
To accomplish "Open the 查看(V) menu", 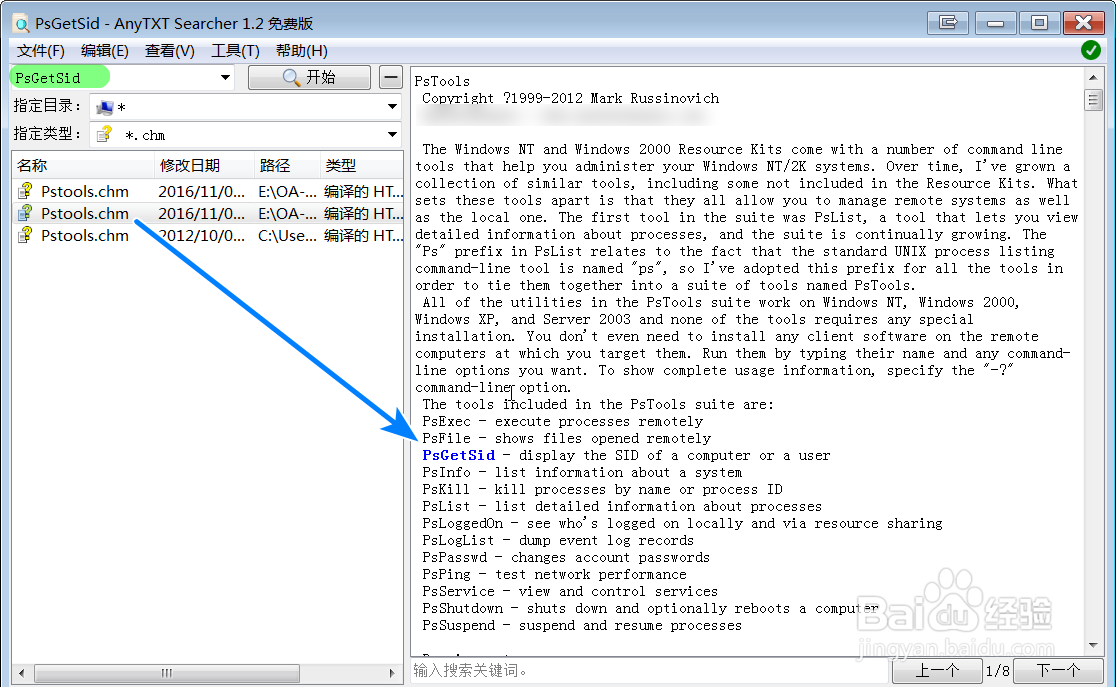I will pyautogui.click(x=169, y=51).
